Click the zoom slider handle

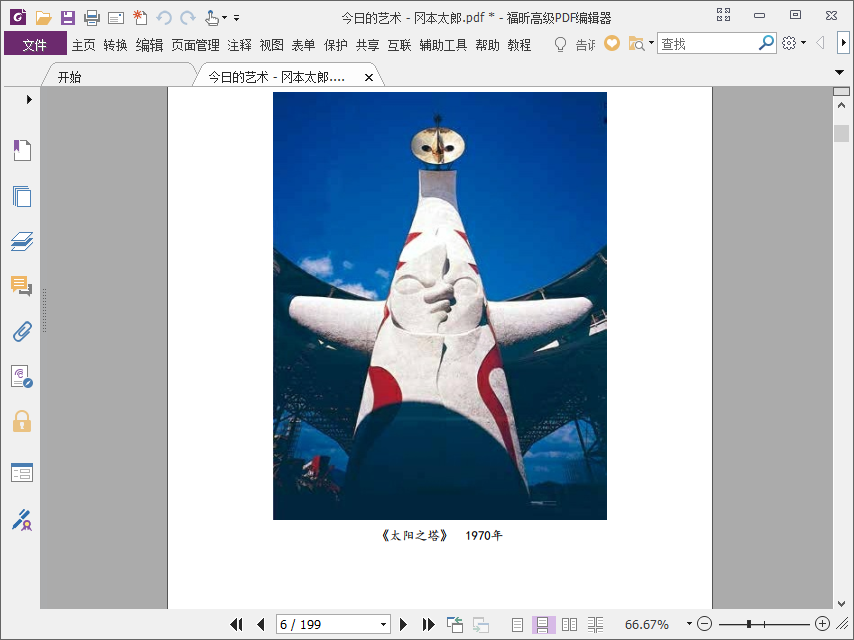click(749, 624)
